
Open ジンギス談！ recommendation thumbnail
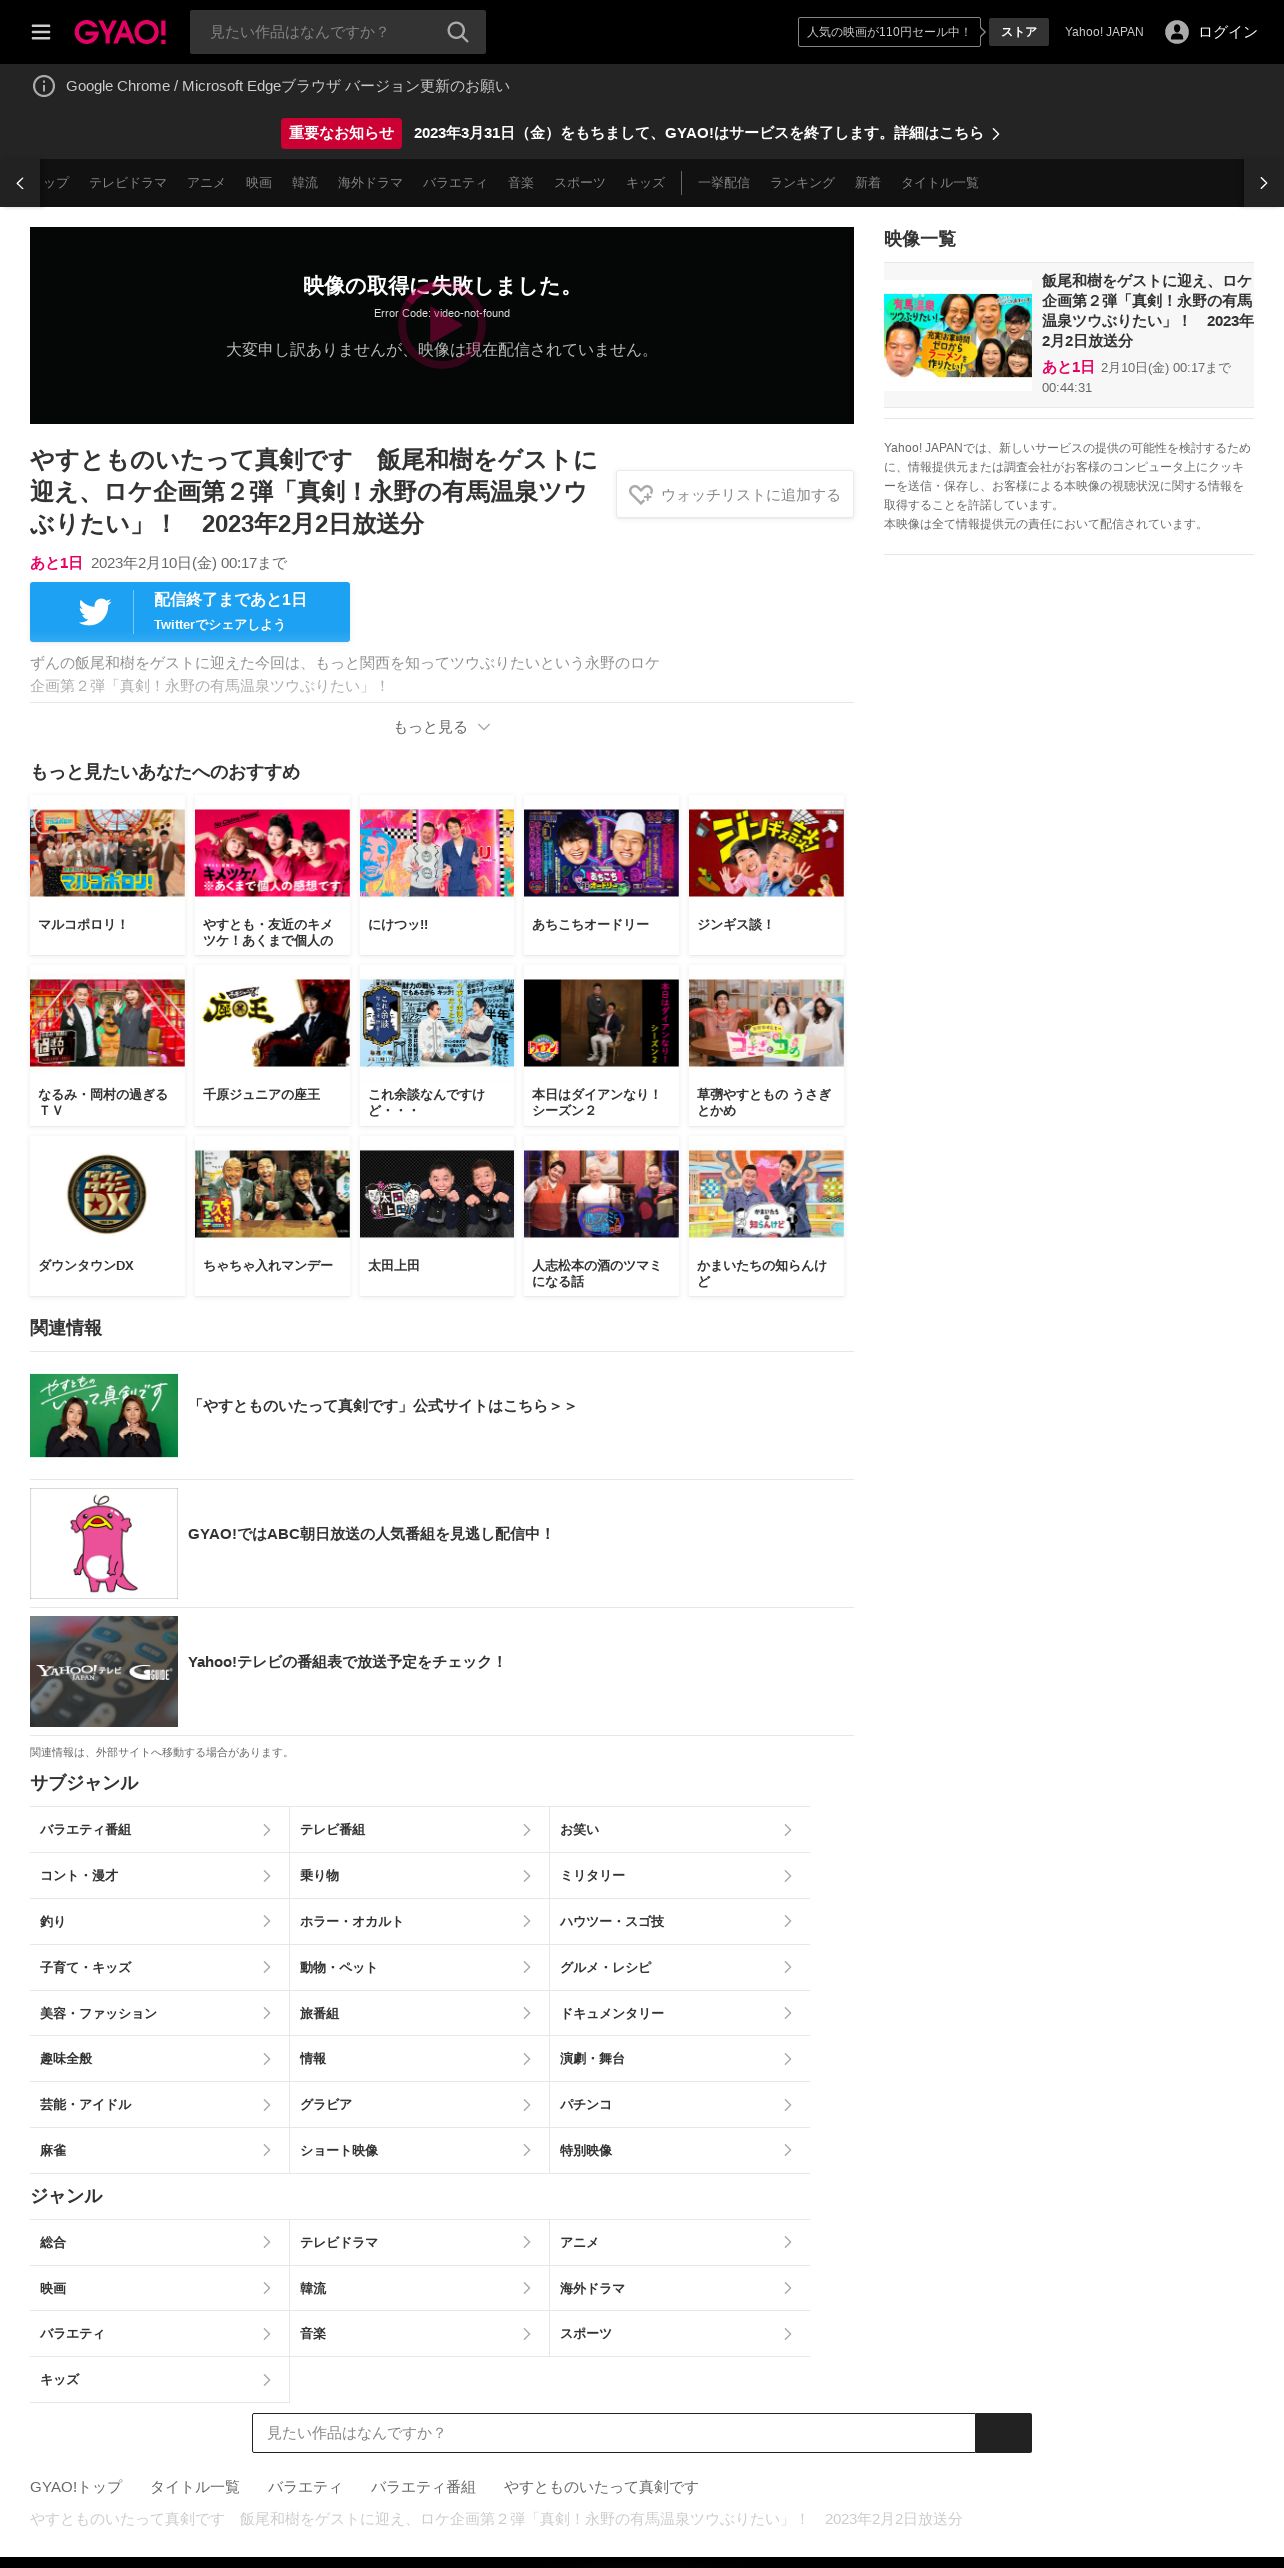[766, 853]
